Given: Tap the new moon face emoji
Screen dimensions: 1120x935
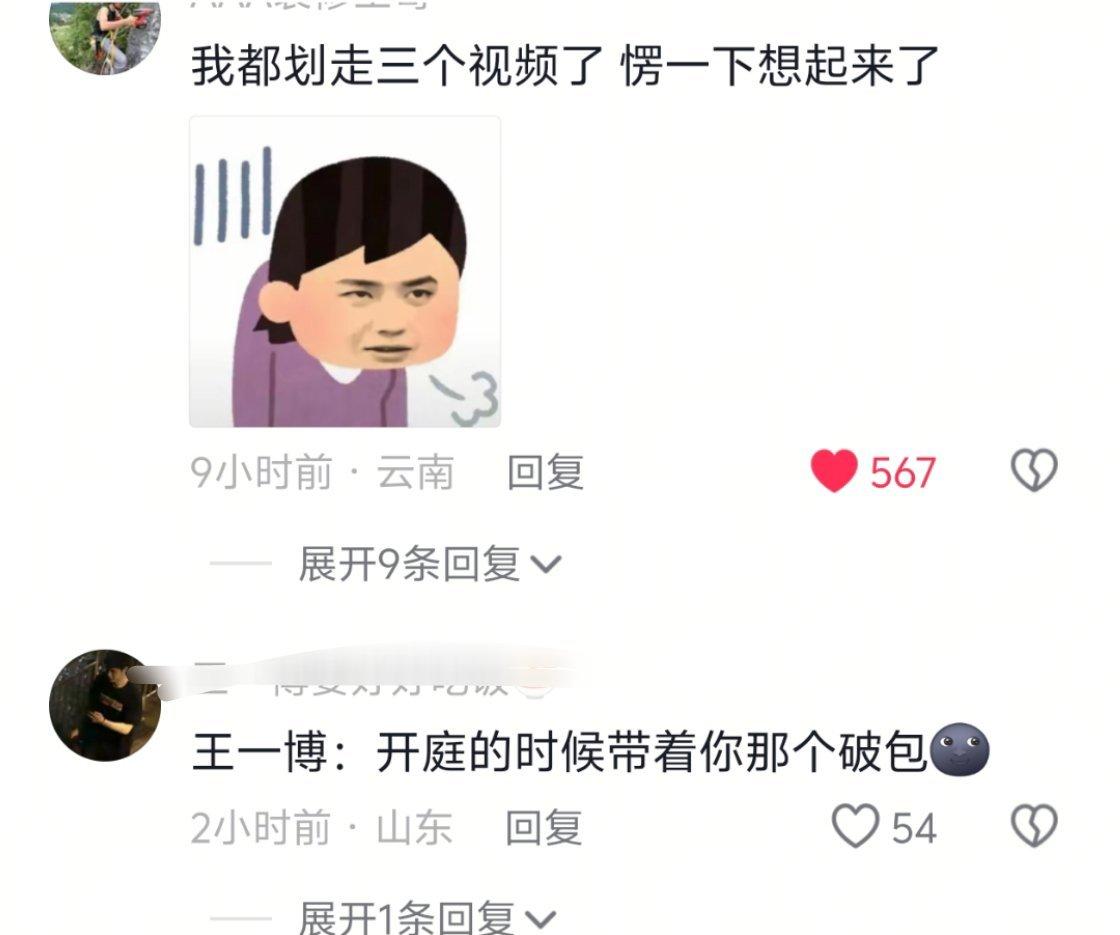Looking at the screenshot, I should 960,750.
